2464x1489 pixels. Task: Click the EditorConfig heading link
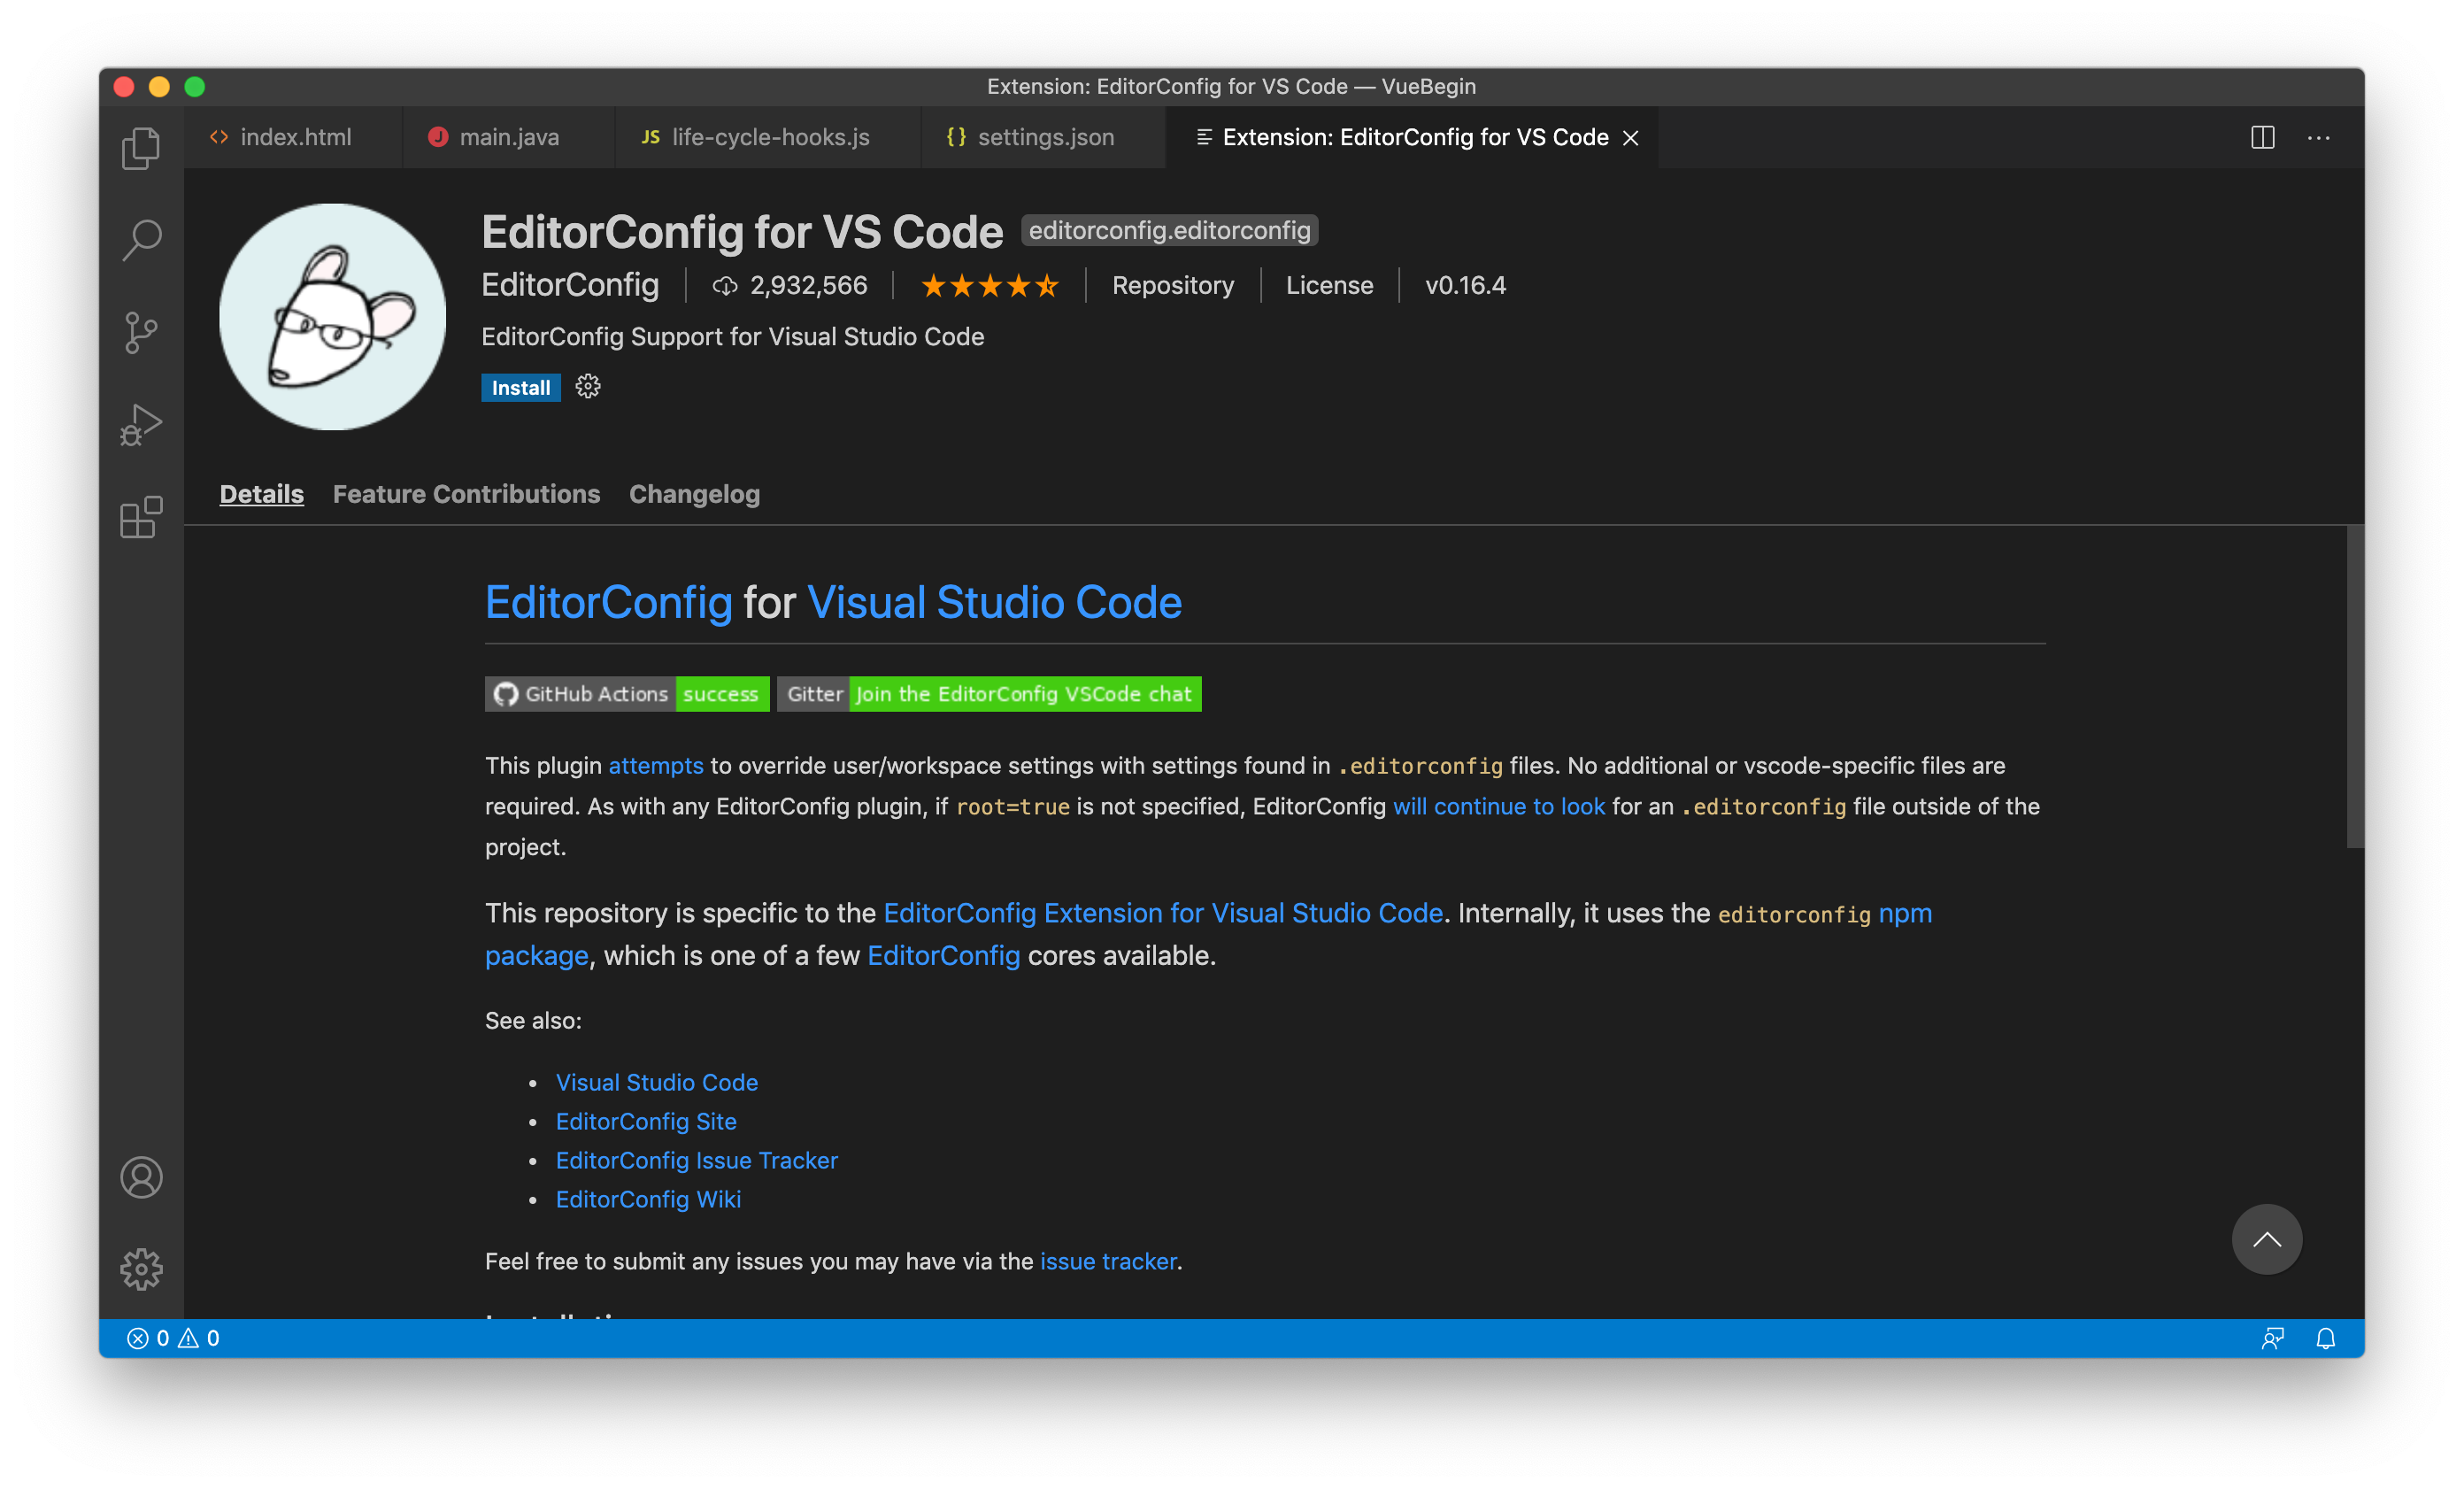click(x=609, y=602)
